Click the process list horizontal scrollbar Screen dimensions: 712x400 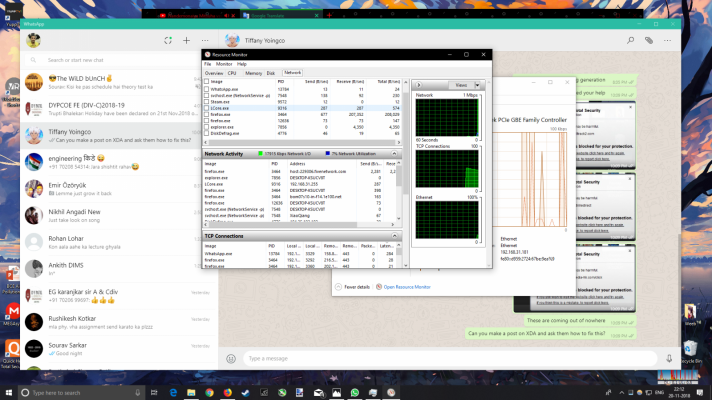click(303, 143)
